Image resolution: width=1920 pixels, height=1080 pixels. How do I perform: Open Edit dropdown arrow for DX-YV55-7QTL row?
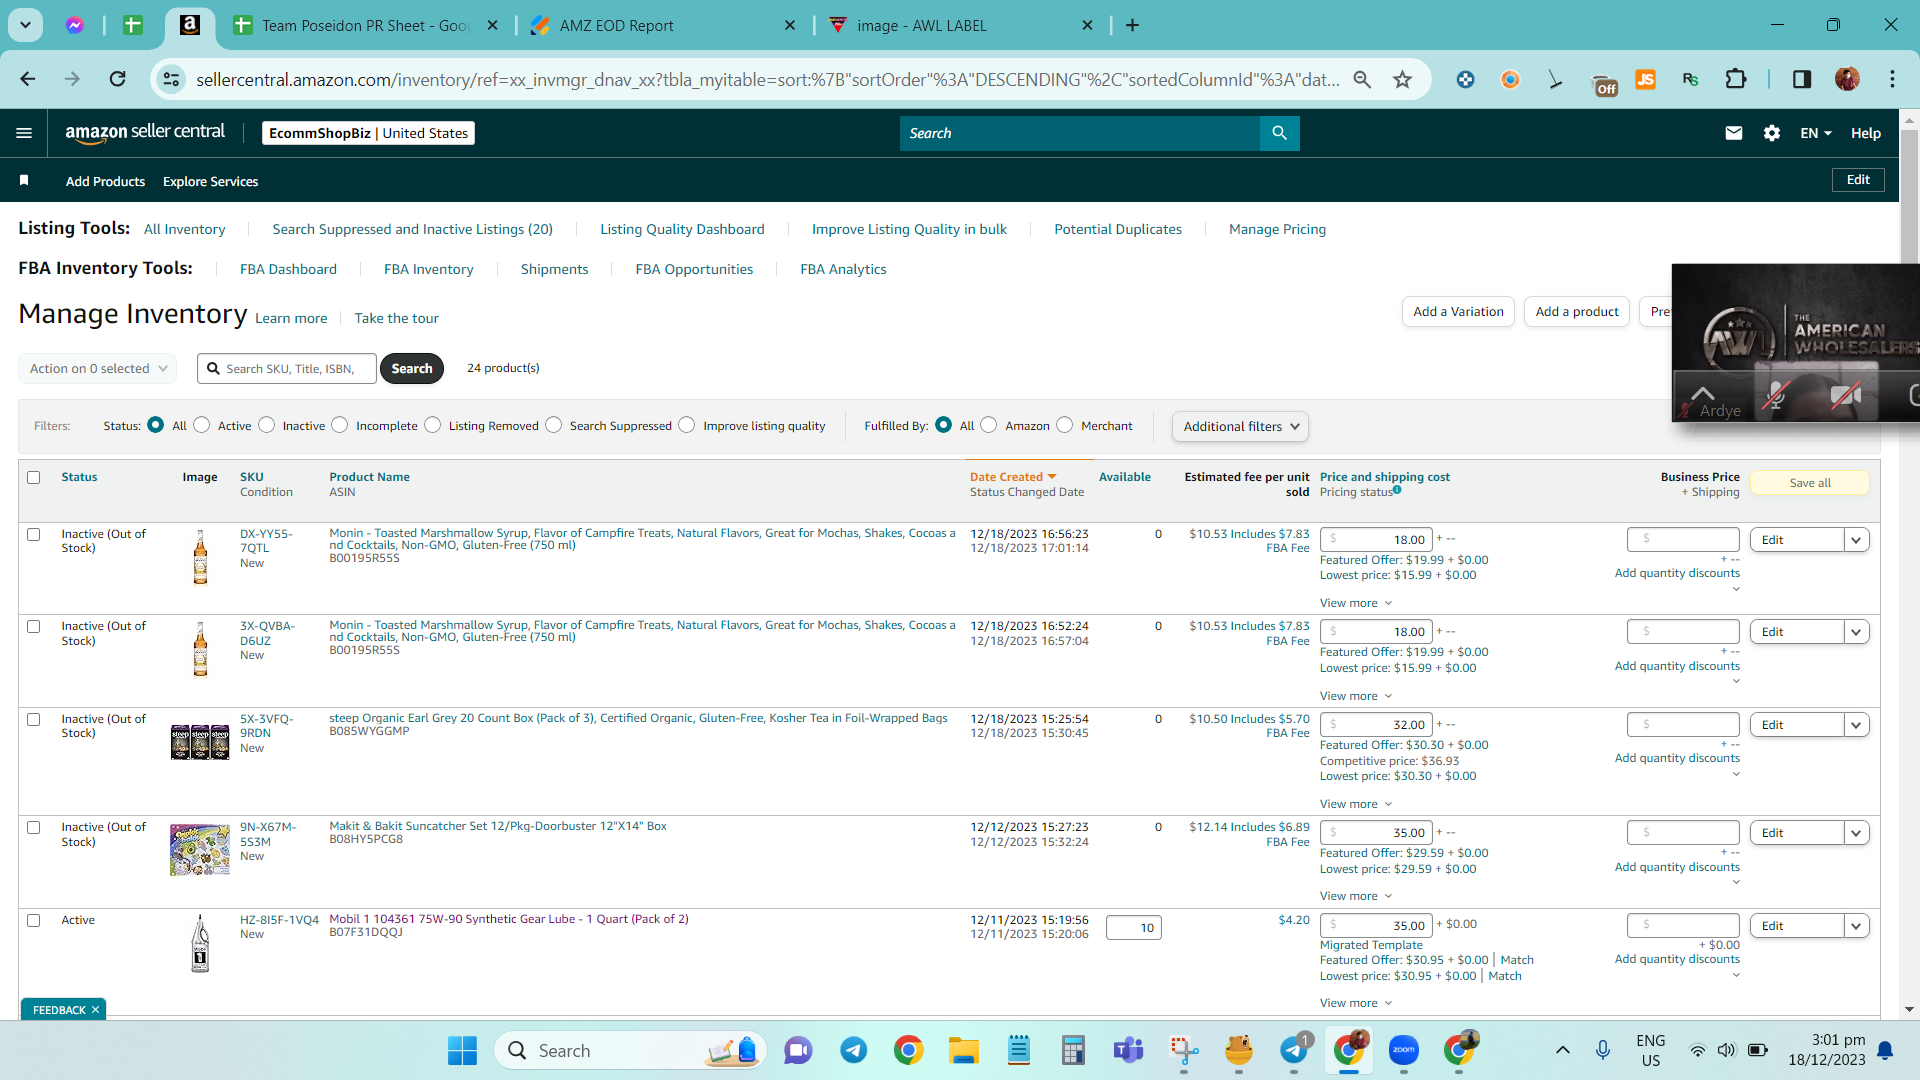1857,540
